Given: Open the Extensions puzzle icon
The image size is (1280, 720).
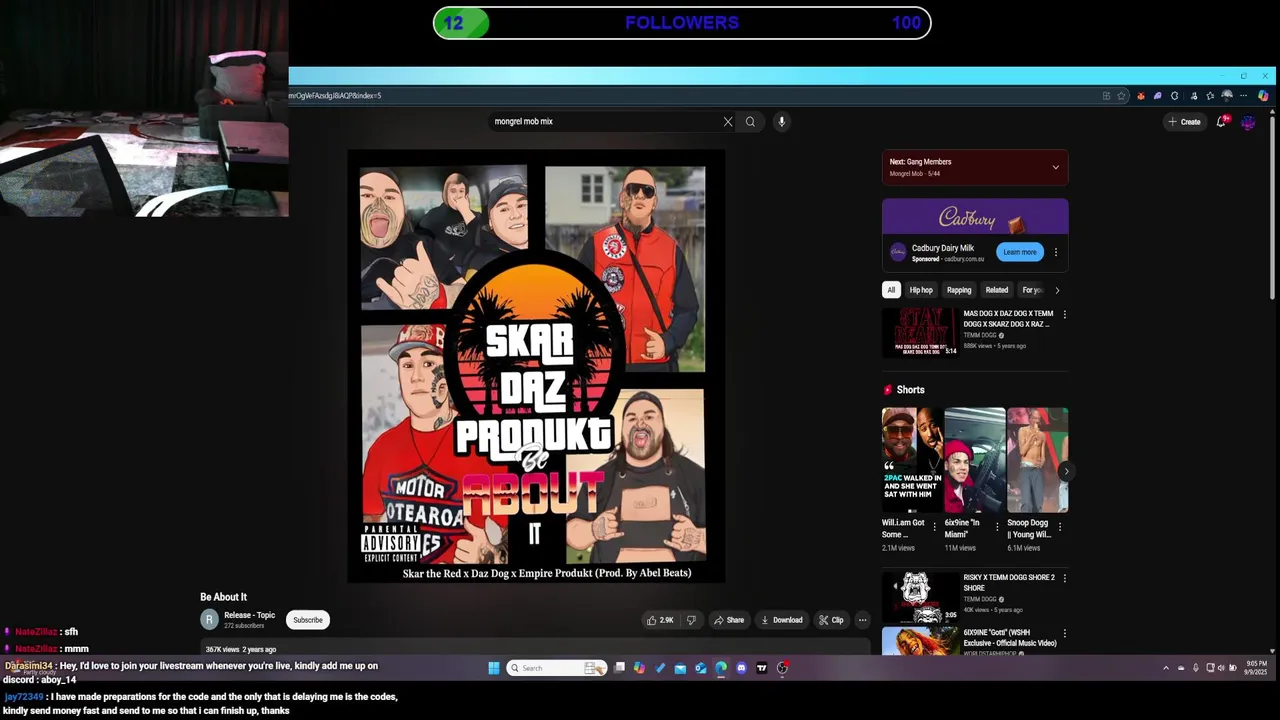Looking at the screenshot, I should click(1174, 96).
